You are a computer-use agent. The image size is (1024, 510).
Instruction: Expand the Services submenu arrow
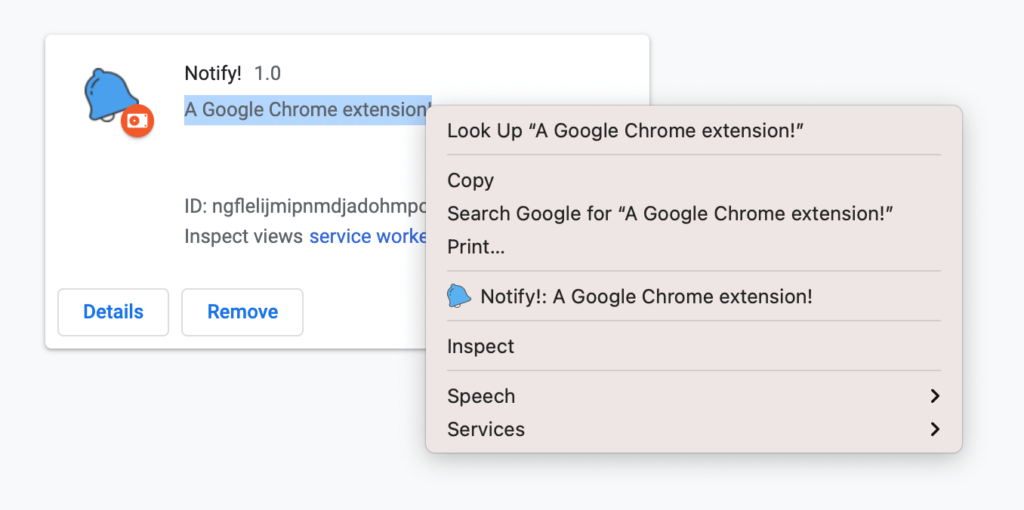(x=934, y=429)
